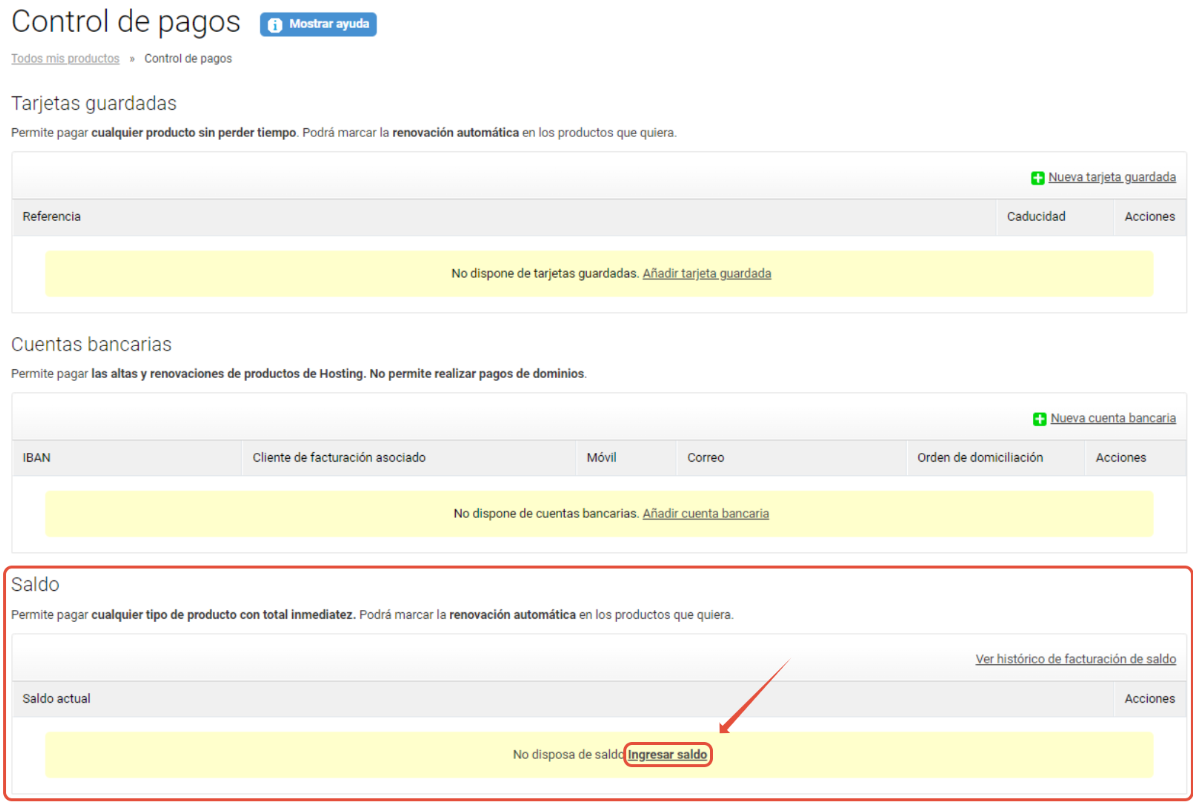
Task: Click Acciones header in saved cards table
Action: [x=1149, y=216]
